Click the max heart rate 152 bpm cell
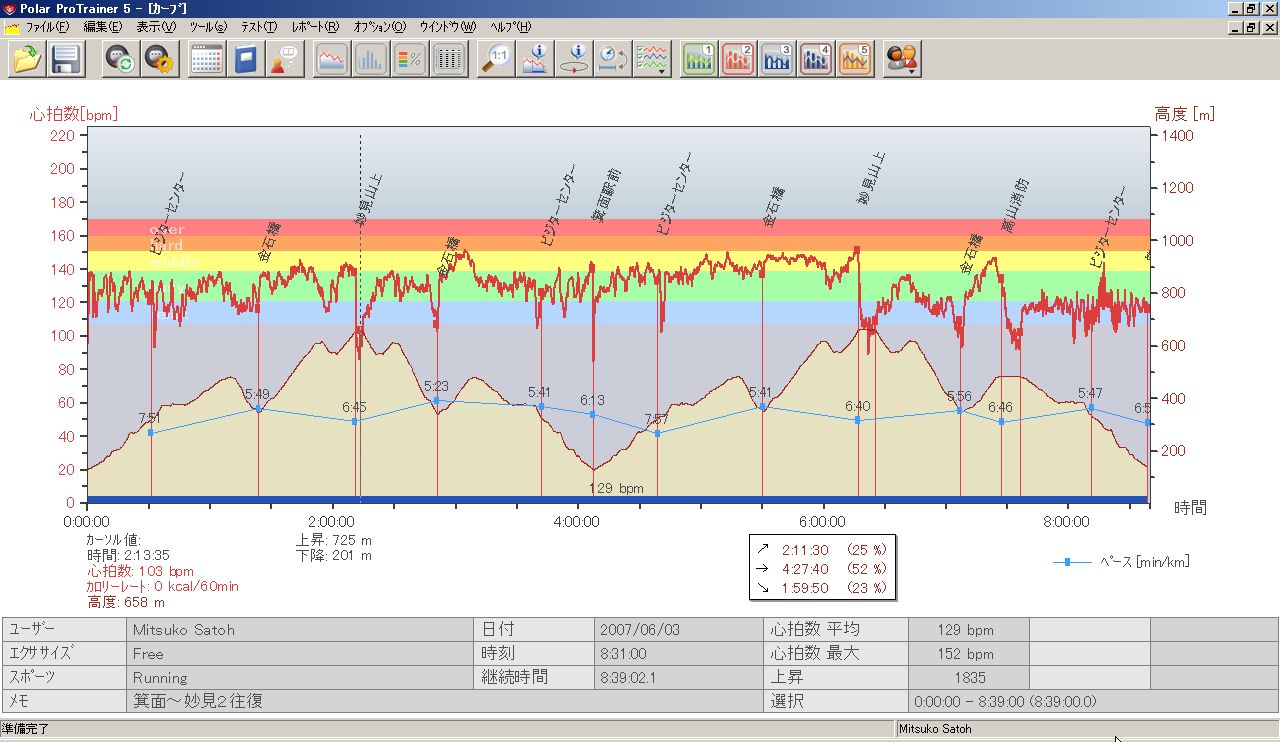Screen dimensions: 1280x742 [968, 654]
